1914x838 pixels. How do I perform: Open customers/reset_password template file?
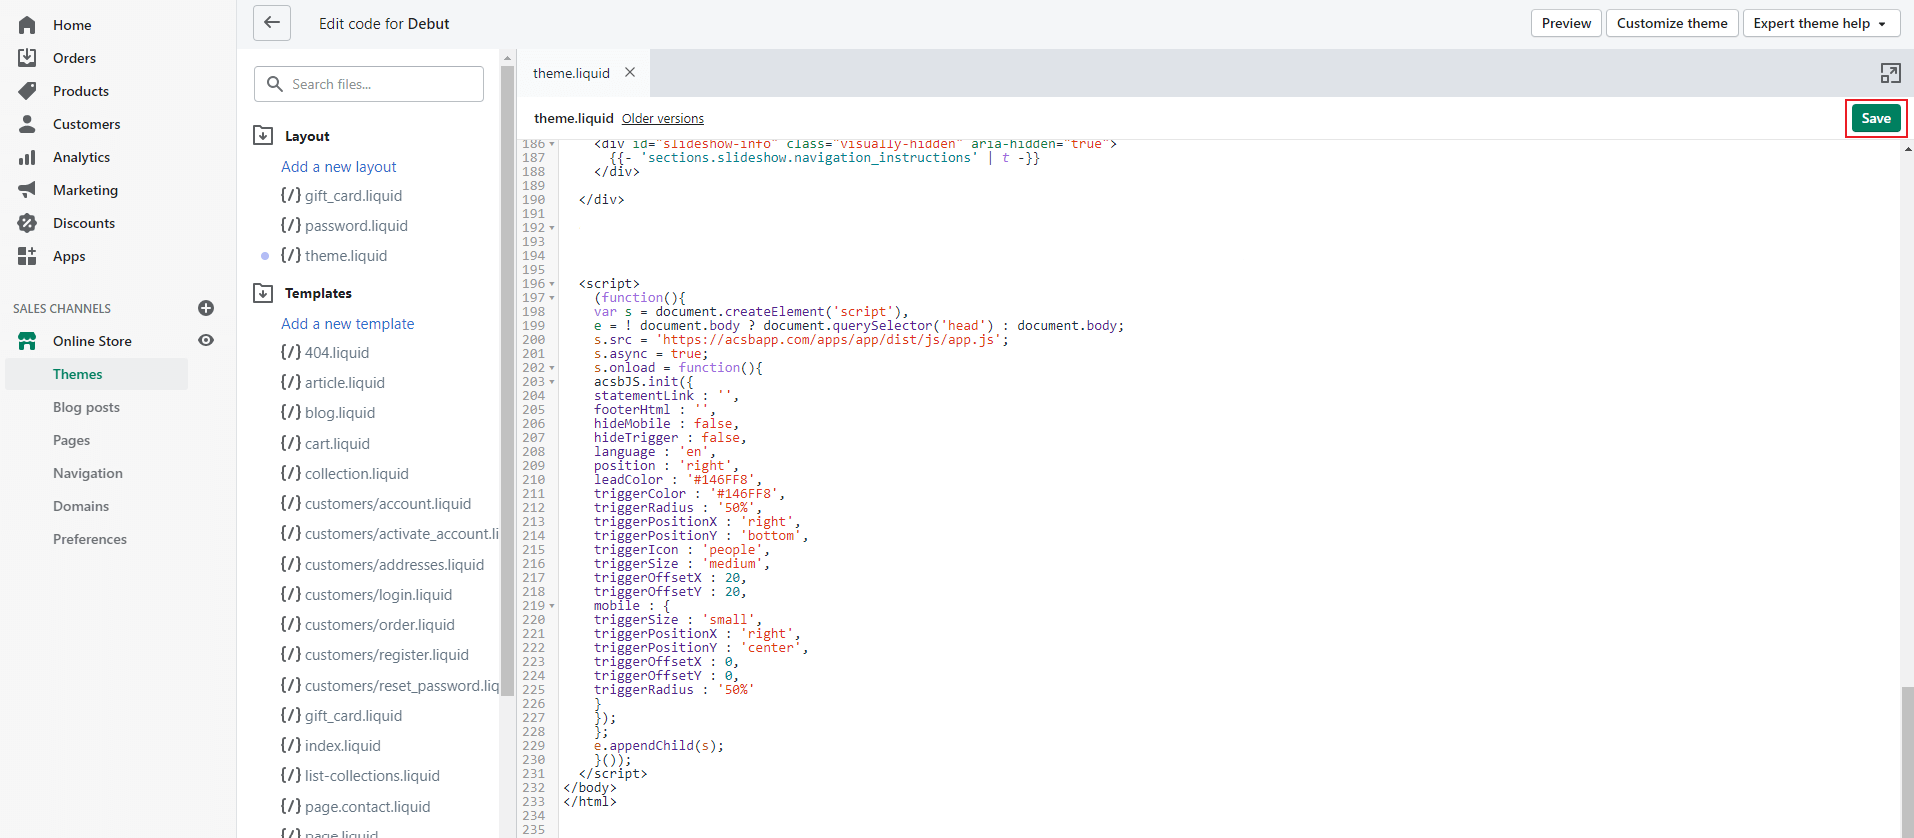(x=390, y=686)
